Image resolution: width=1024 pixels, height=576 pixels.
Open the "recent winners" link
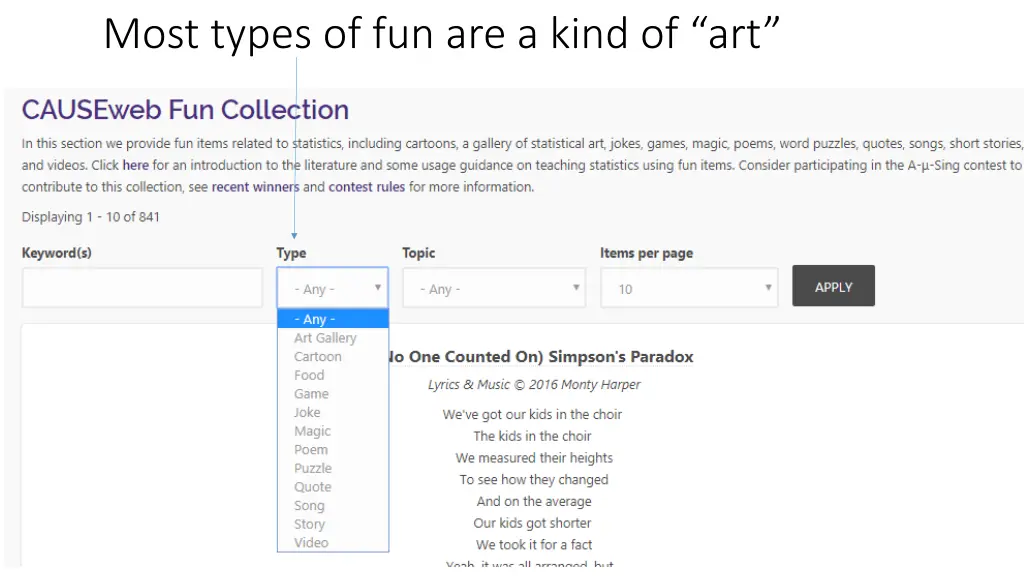(255, 187)
